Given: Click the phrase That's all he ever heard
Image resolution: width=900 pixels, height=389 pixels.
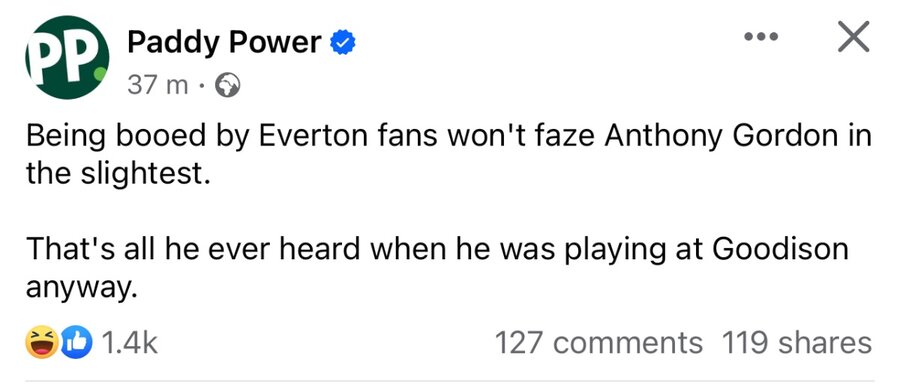Looking at the screenshot, I should click(x=193, y=248).
